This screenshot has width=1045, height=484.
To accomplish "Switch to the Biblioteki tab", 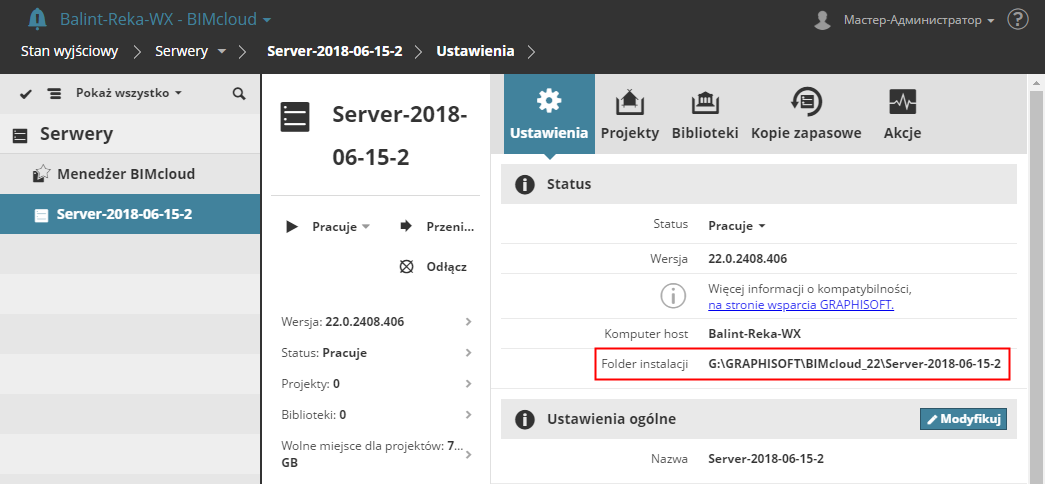I will (x=705, y=114).
